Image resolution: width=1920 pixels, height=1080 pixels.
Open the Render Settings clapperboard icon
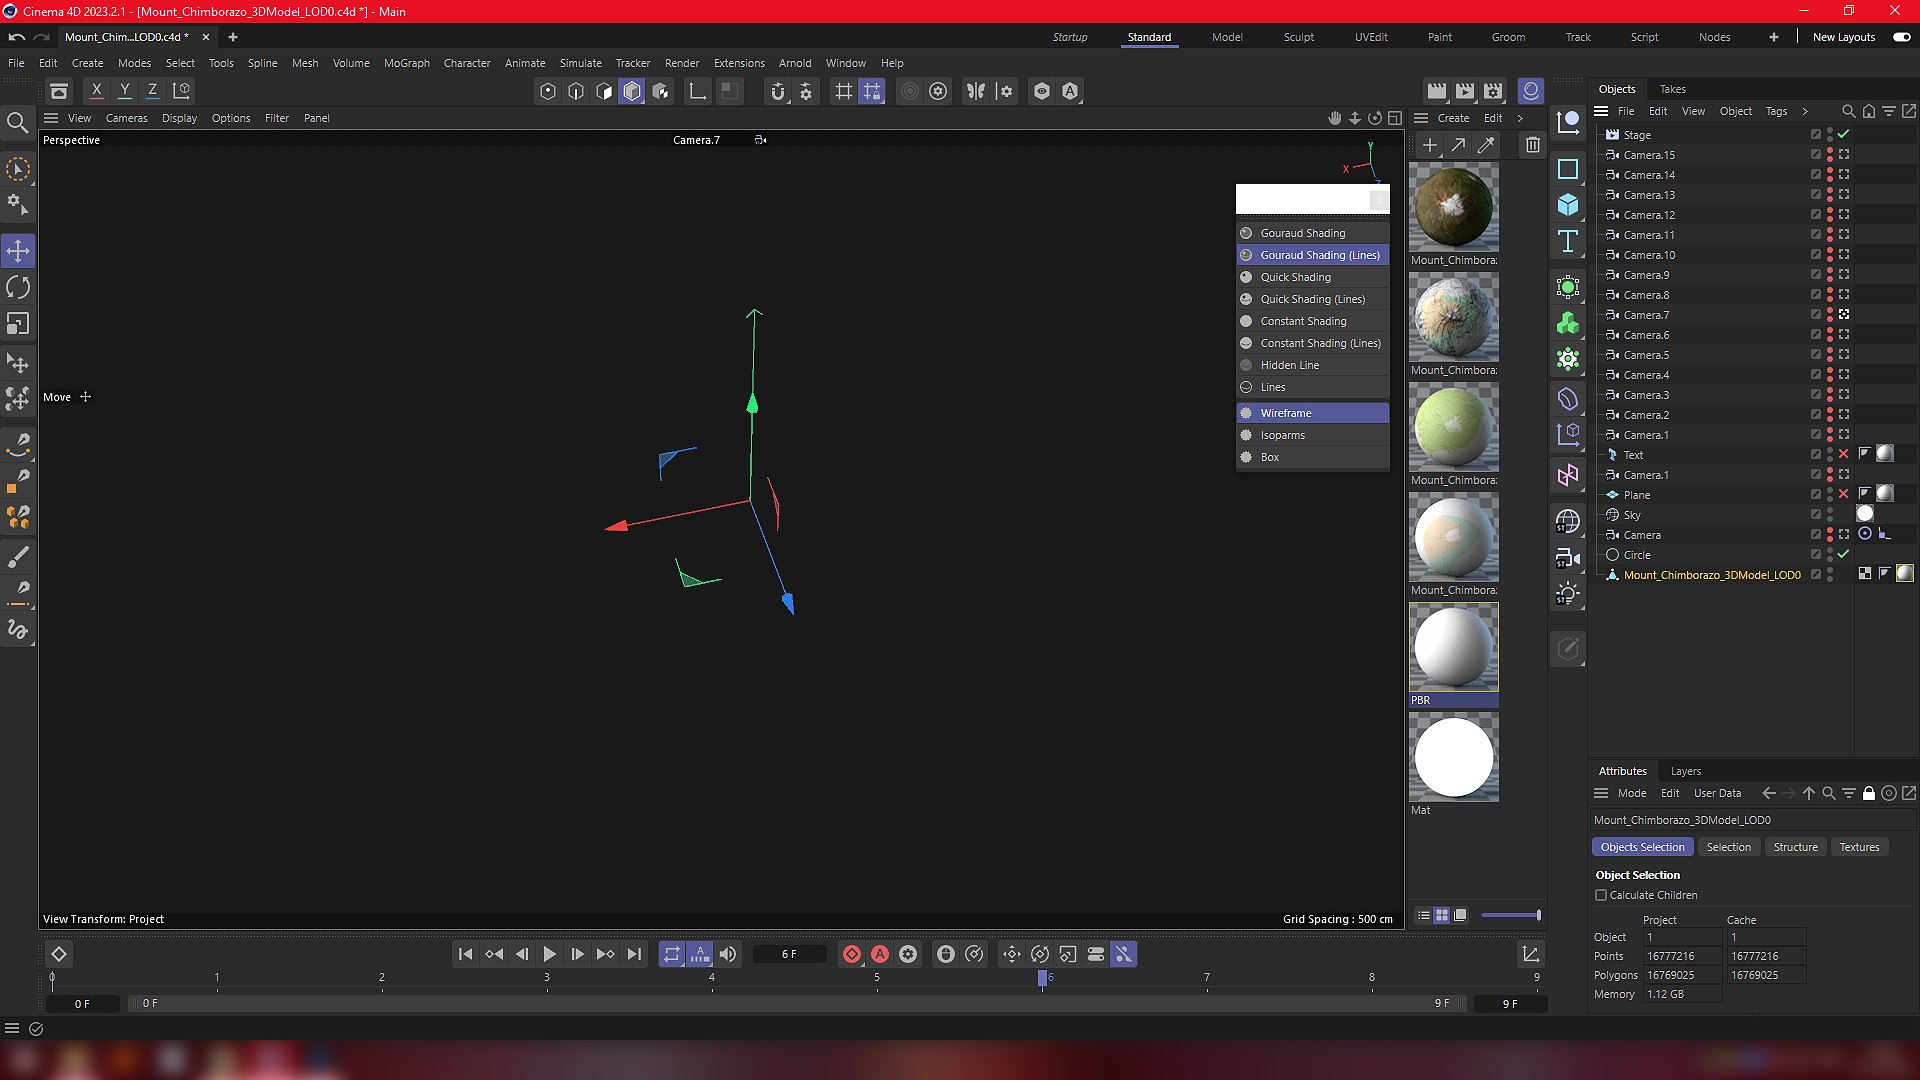click(1493, 91)
